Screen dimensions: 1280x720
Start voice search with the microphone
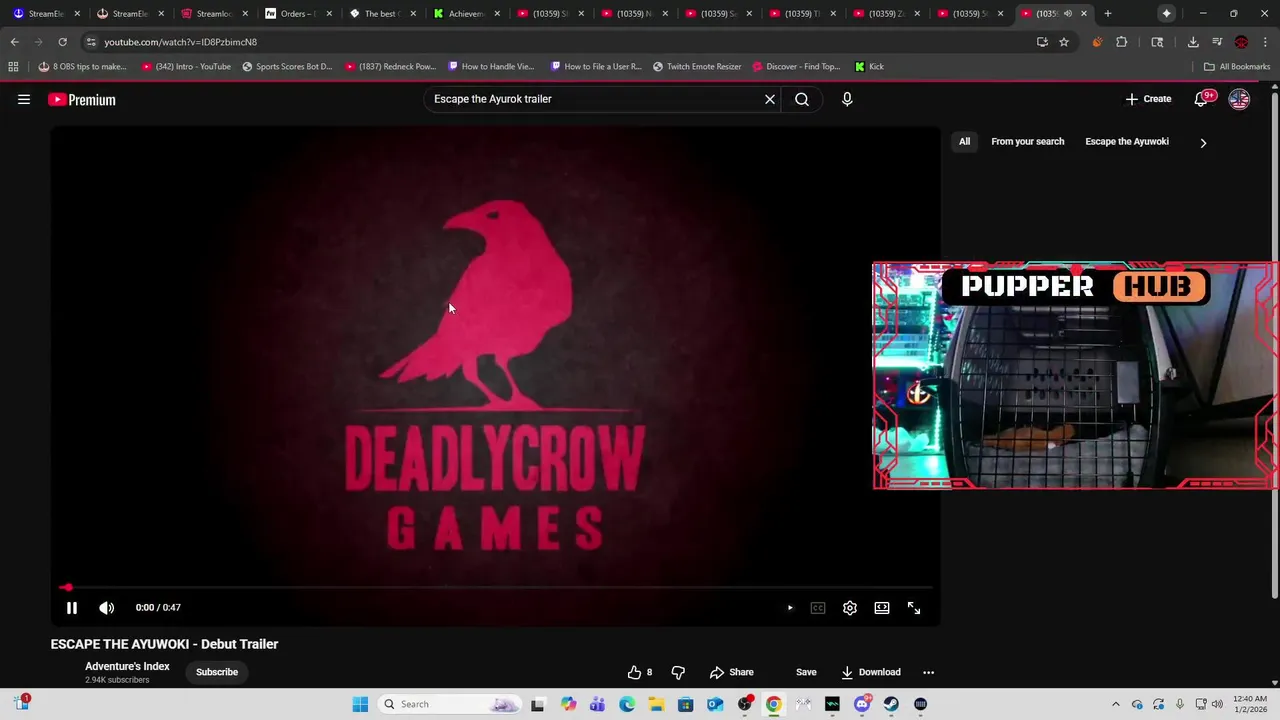(847, 99)
